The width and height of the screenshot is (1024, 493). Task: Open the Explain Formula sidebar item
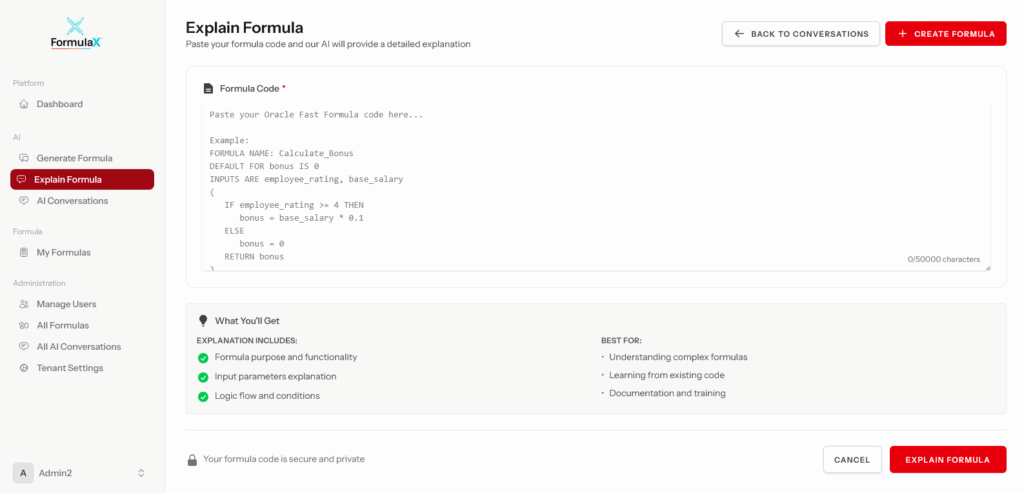(x=82, y=180)
